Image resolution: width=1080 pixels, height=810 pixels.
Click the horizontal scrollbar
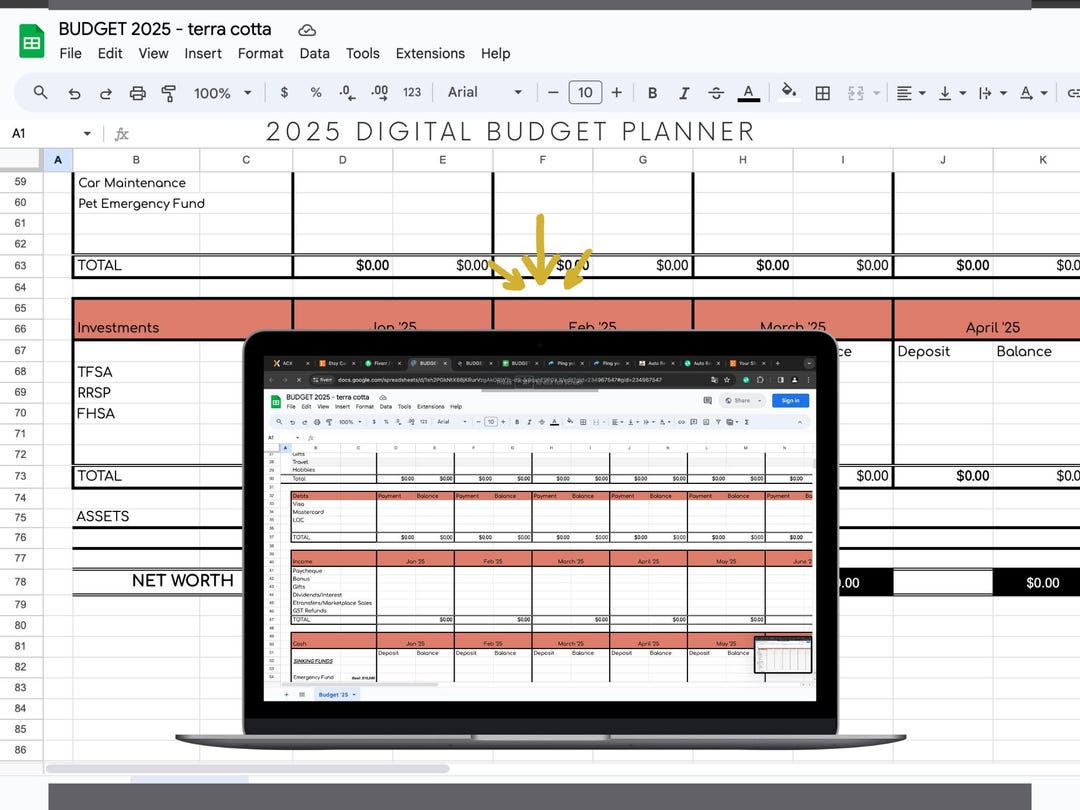pos(248,769)
